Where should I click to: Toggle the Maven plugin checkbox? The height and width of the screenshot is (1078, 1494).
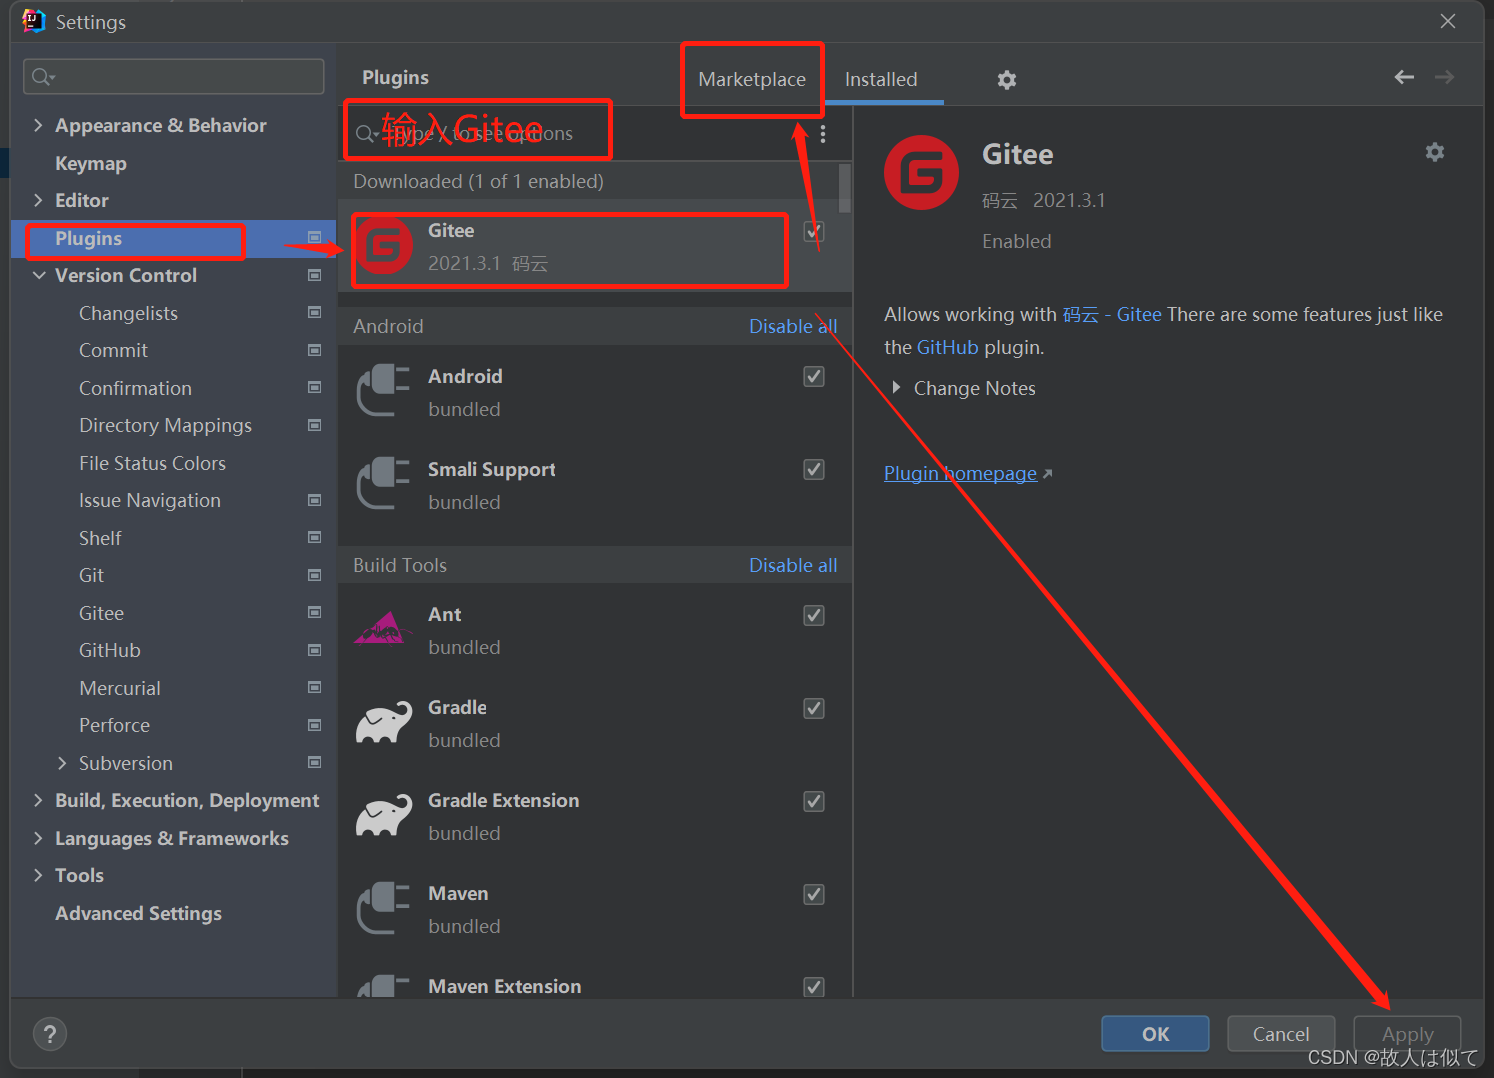(x=814, y=894)
